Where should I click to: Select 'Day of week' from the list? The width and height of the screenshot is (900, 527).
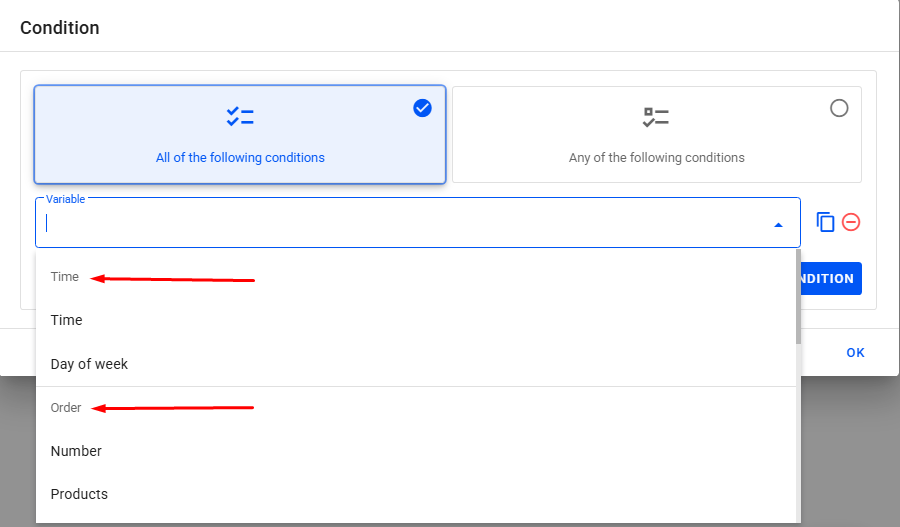click(89, 364)
